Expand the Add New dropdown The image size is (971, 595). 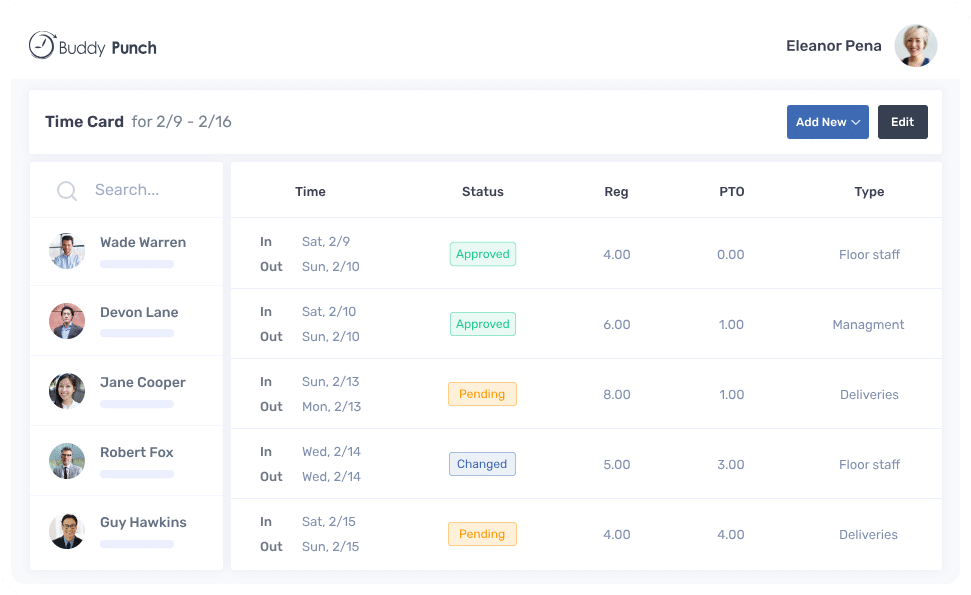tap(827, 122)
